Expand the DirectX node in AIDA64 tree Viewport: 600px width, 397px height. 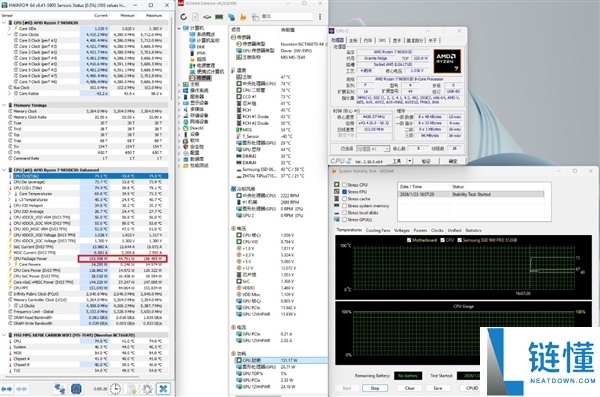tap(179, 128)
